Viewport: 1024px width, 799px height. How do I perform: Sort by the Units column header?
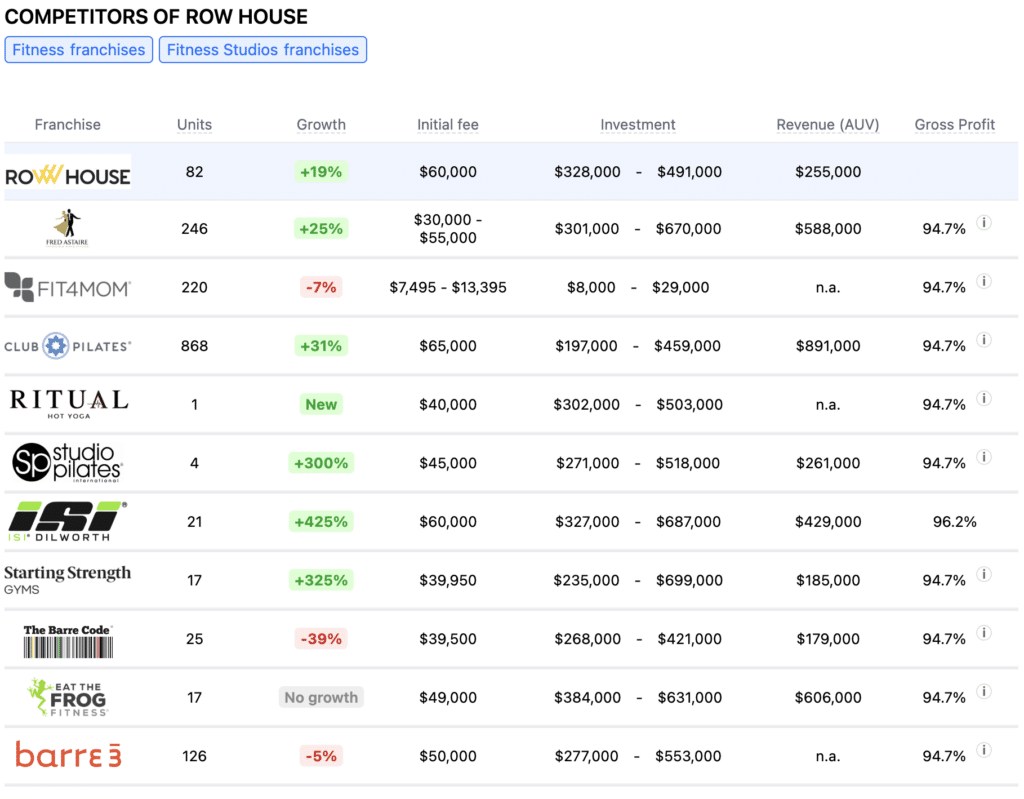click(195, 124)
